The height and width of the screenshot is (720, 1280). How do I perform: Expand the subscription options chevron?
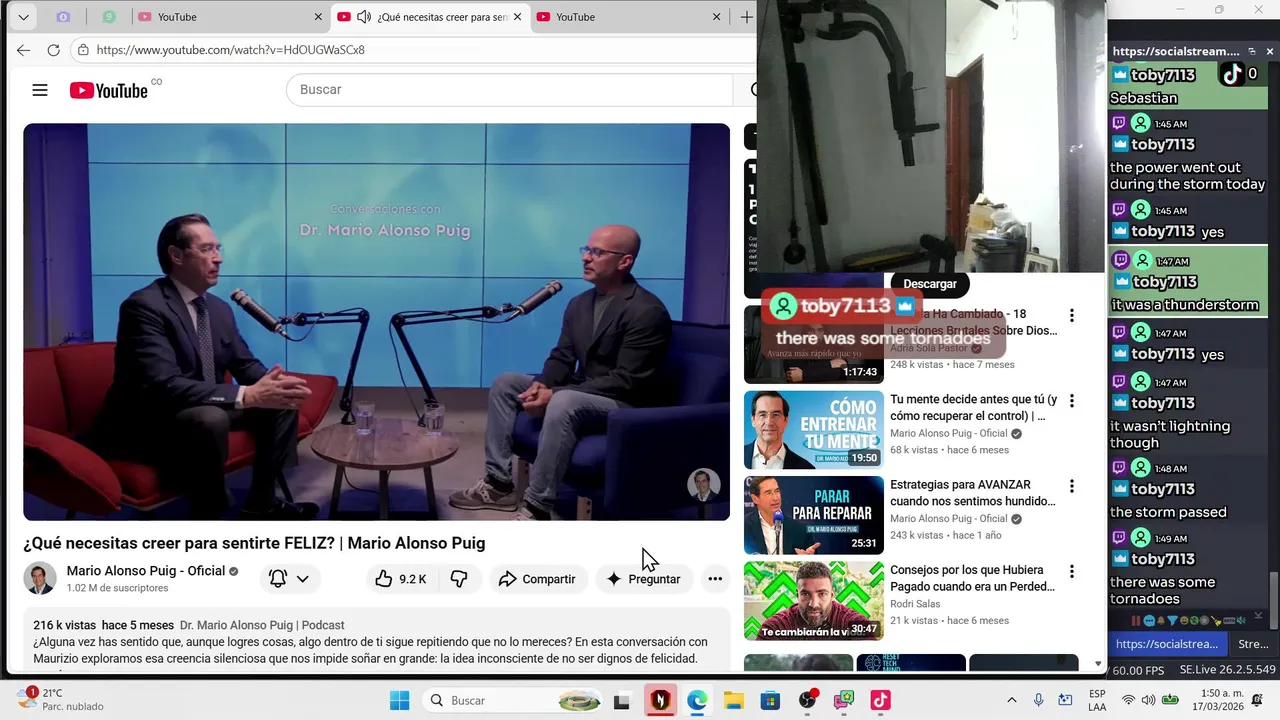[302, 579]
